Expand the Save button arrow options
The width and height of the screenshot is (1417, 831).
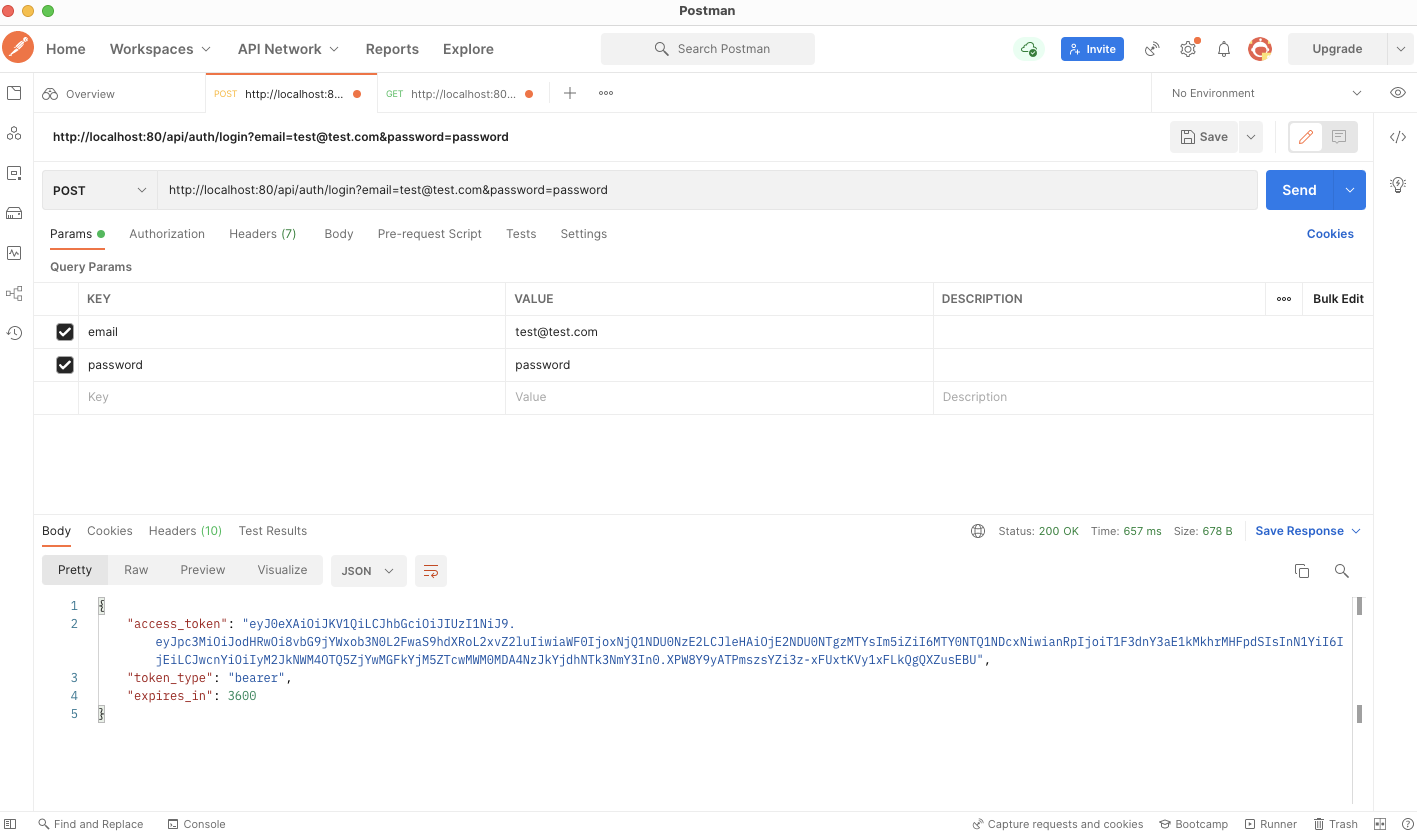[x=1250, y=137]
